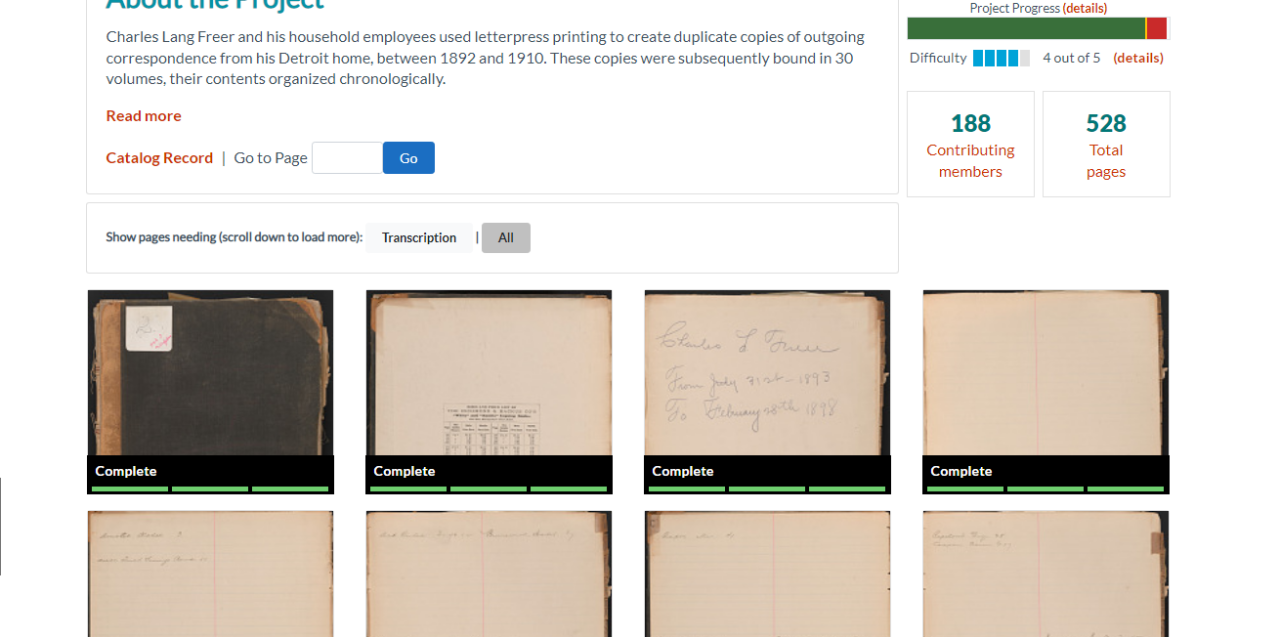
Task: Open the Read more link
Action: tap(143, 115)
